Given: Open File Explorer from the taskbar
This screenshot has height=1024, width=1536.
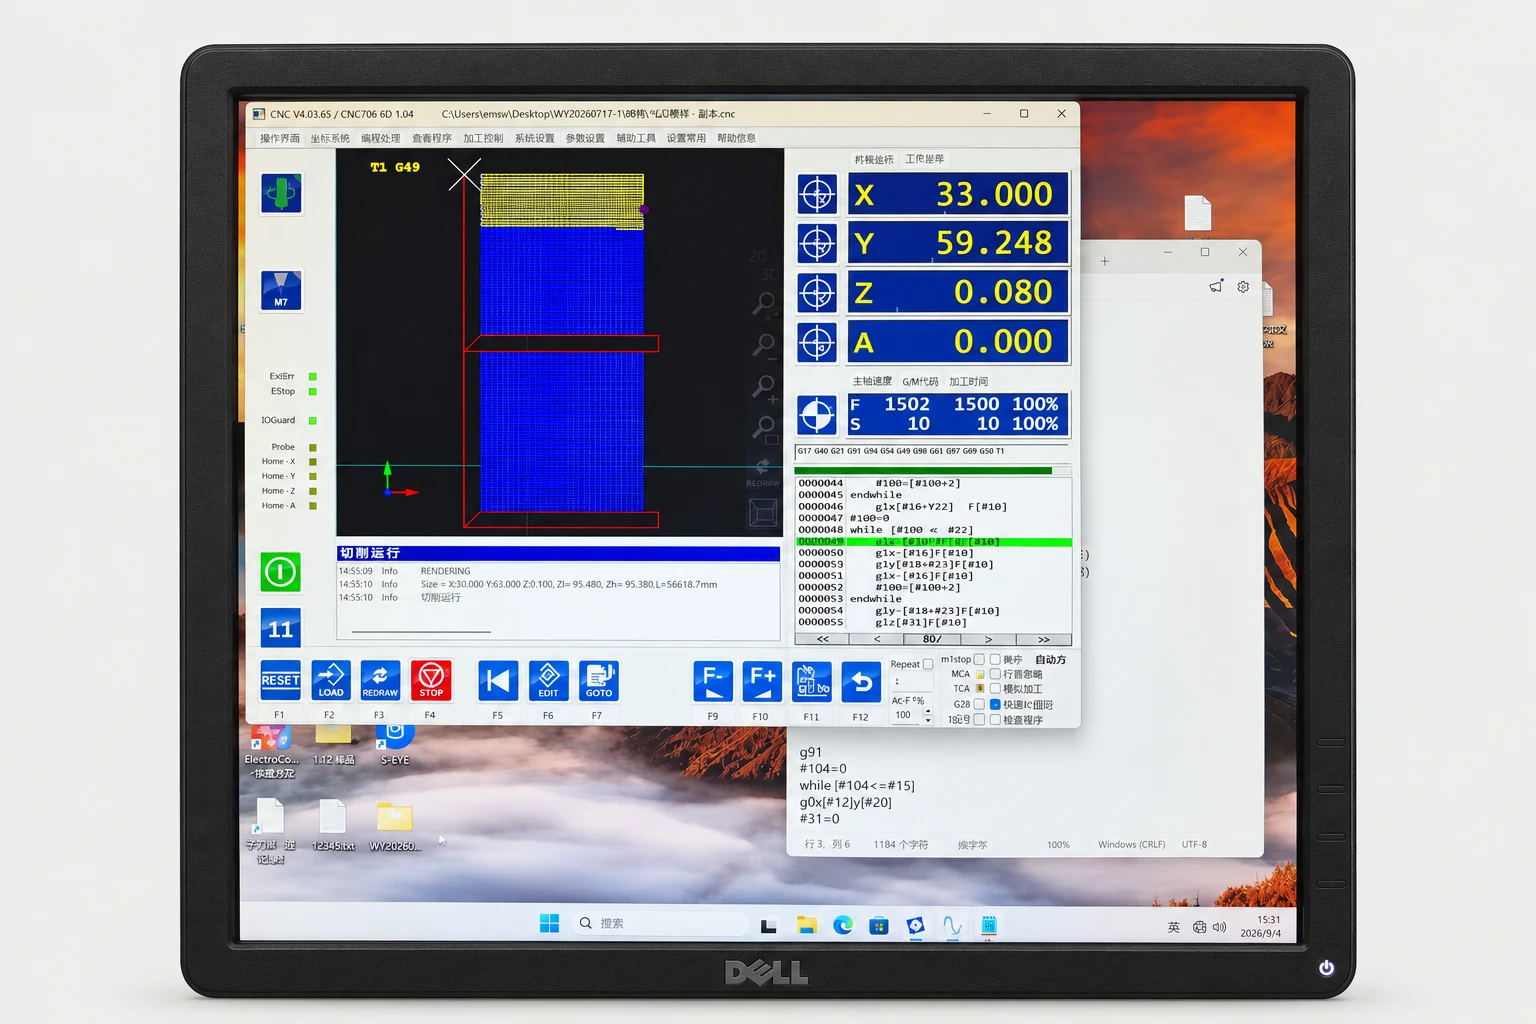Looking at the screenshot, I should point(806,925).
